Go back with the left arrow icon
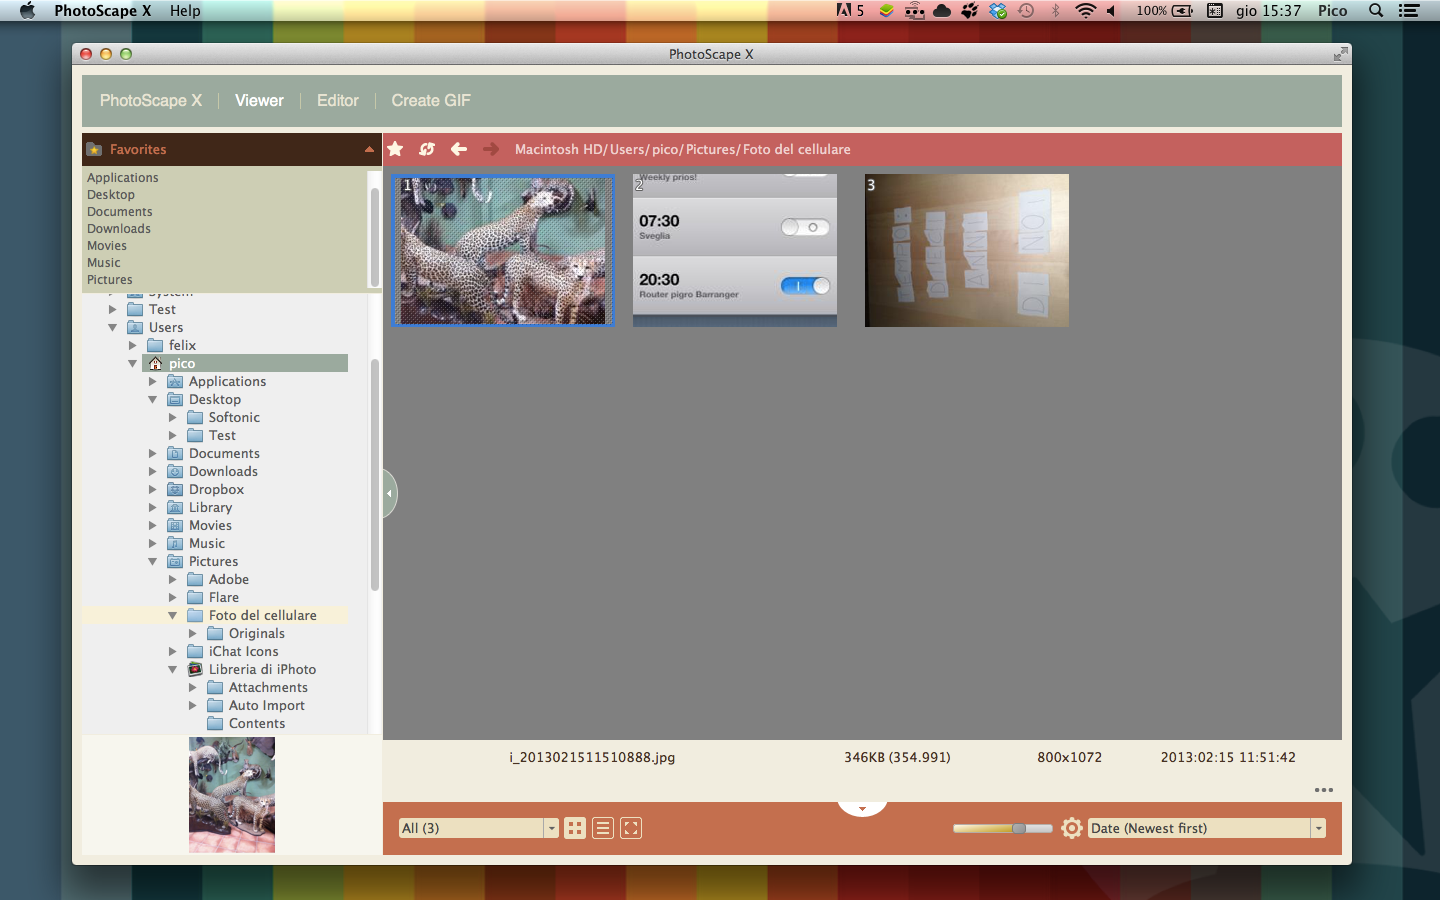 (459, 149)
